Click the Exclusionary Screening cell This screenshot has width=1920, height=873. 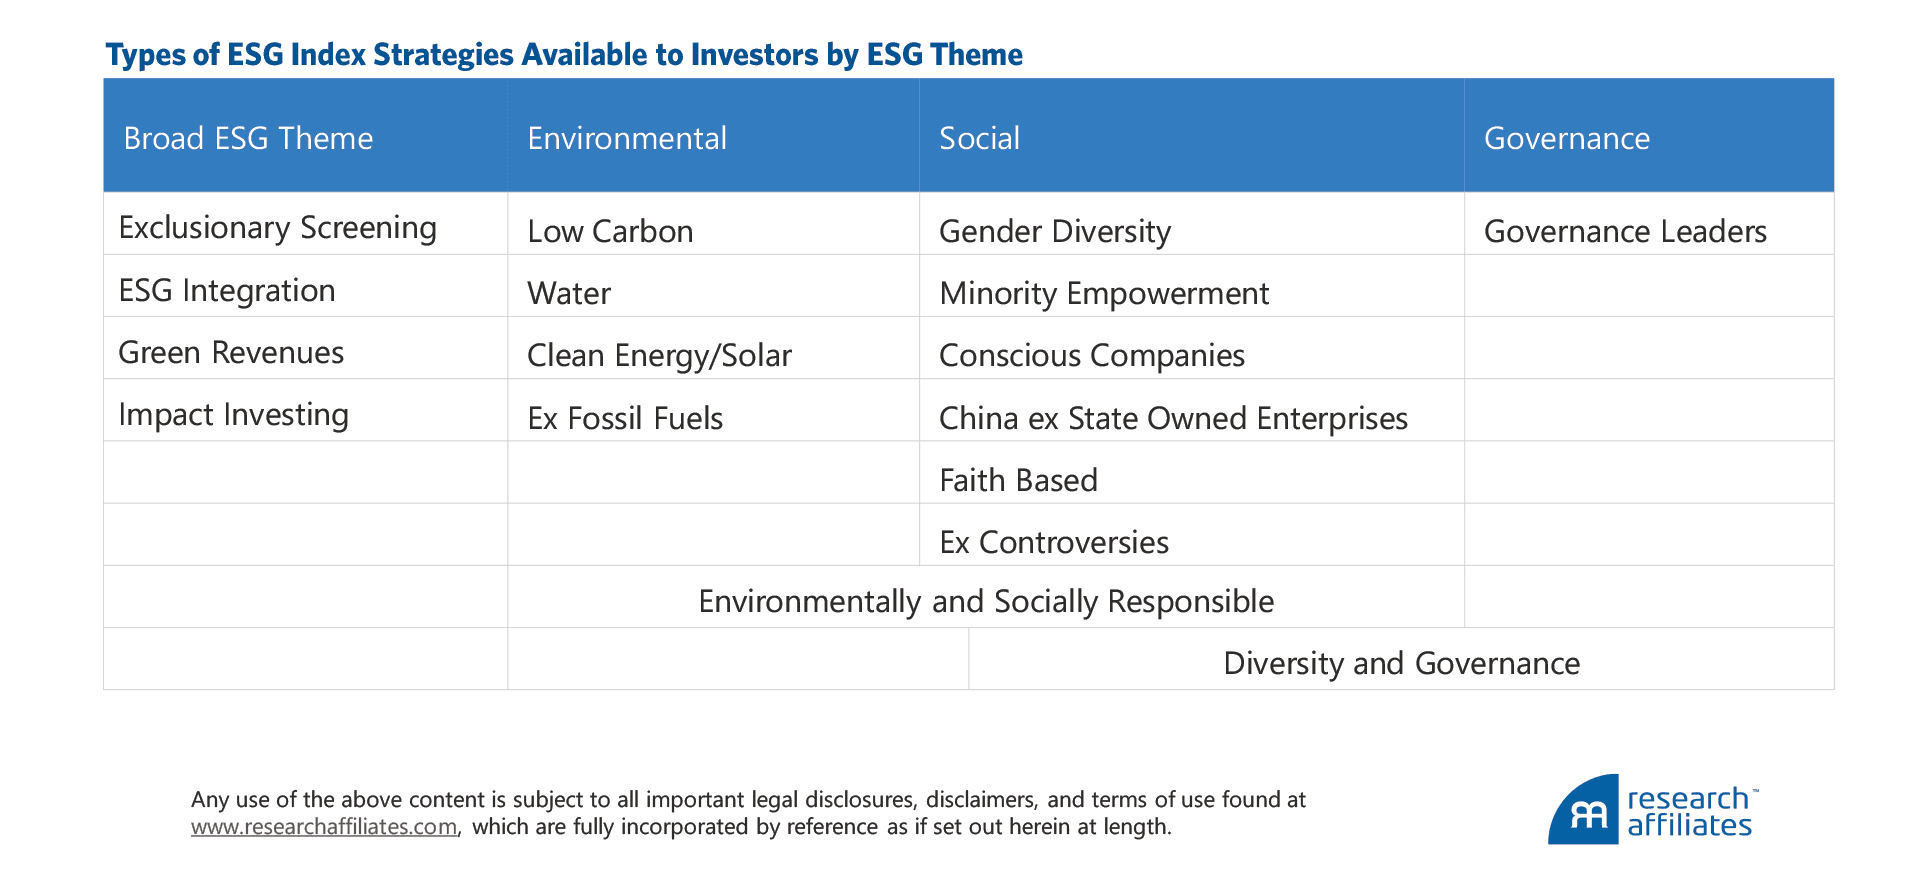277,228
